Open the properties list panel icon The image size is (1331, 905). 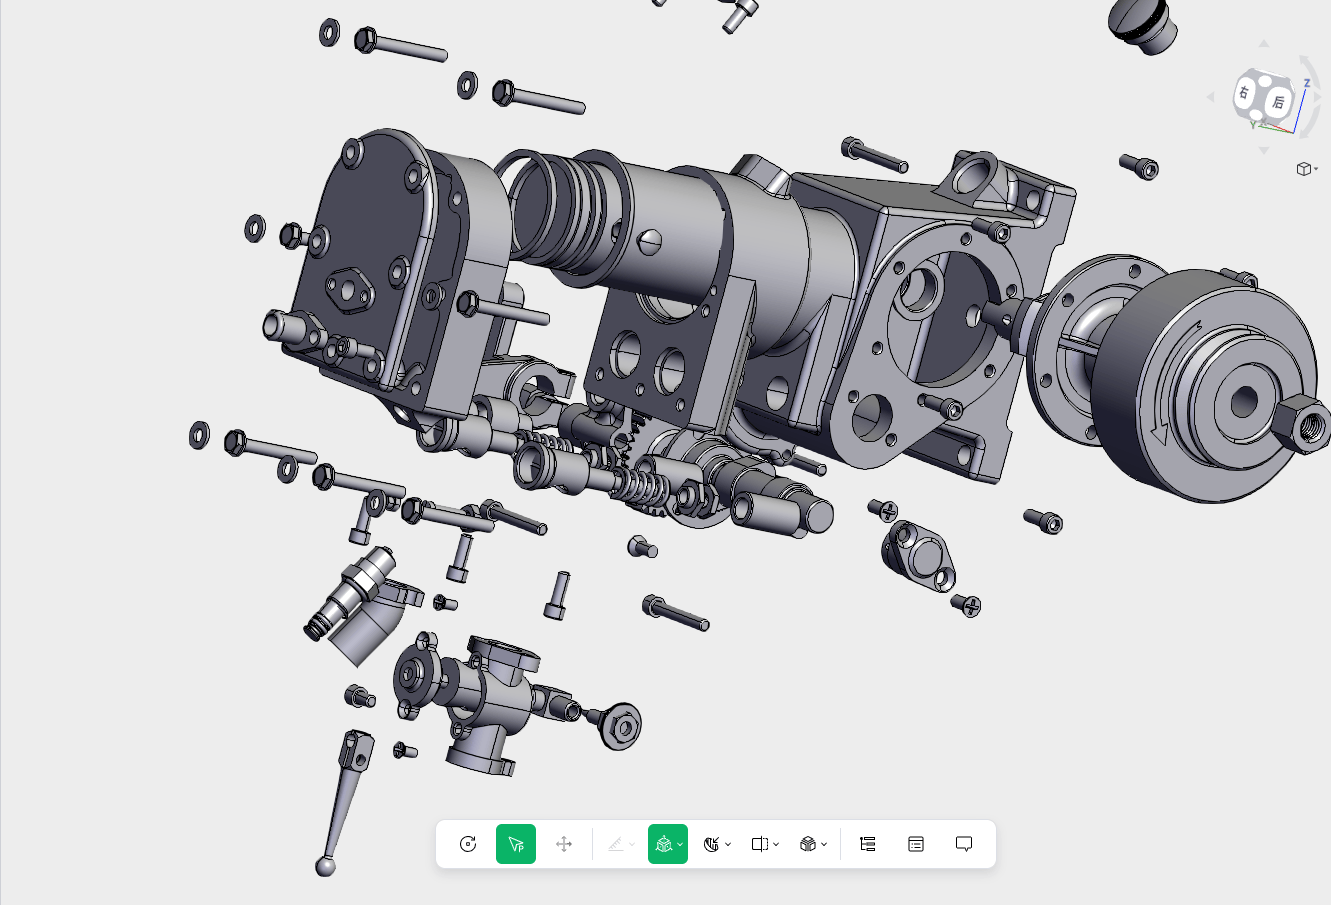click(916, 844)
